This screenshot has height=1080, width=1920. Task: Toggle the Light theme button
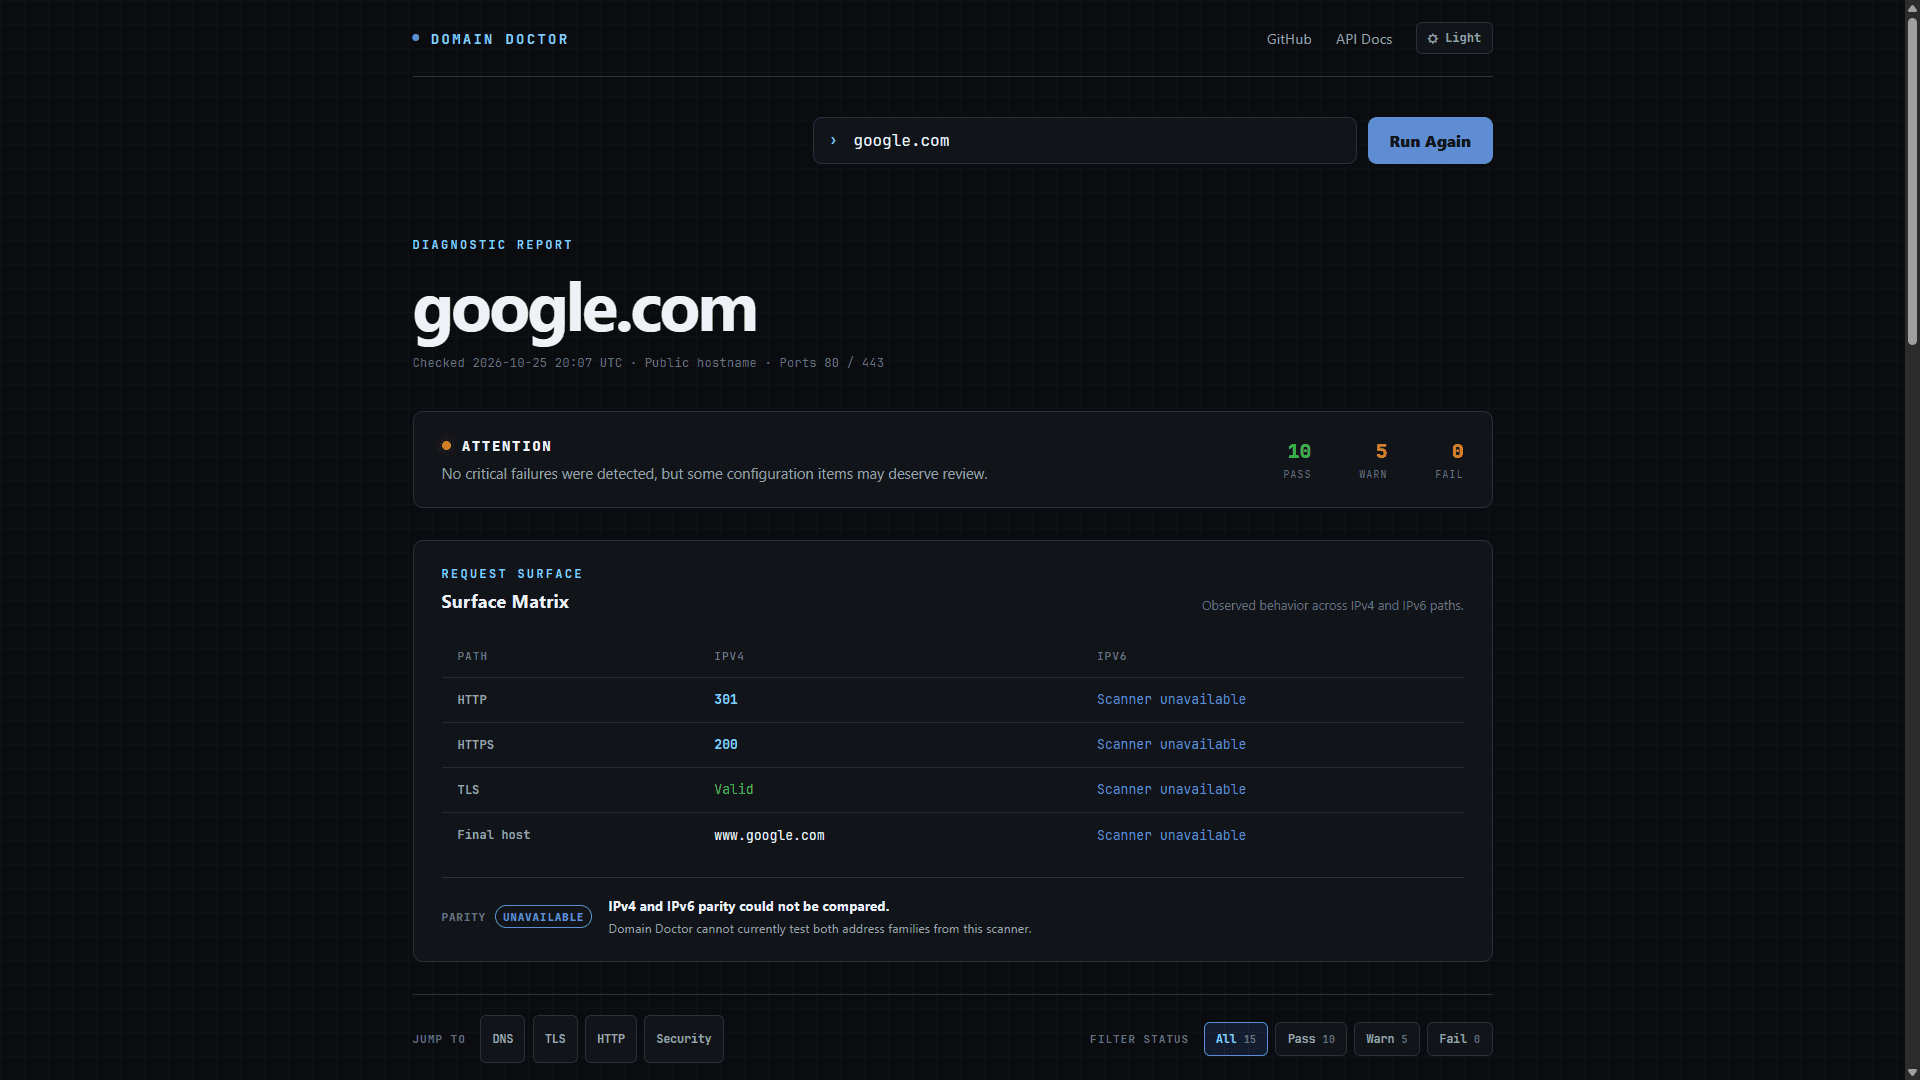tap(1454, 38)
